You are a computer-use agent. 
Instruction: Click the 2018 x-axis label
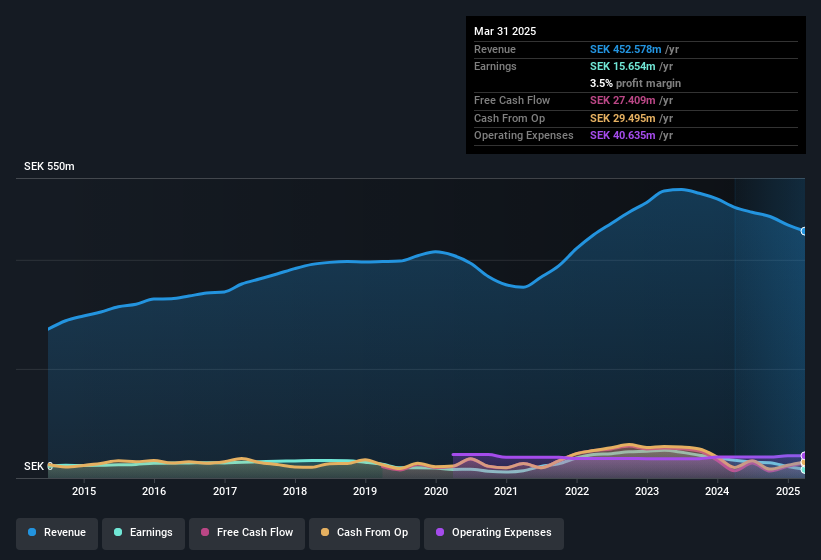click(x=295, y=491)
